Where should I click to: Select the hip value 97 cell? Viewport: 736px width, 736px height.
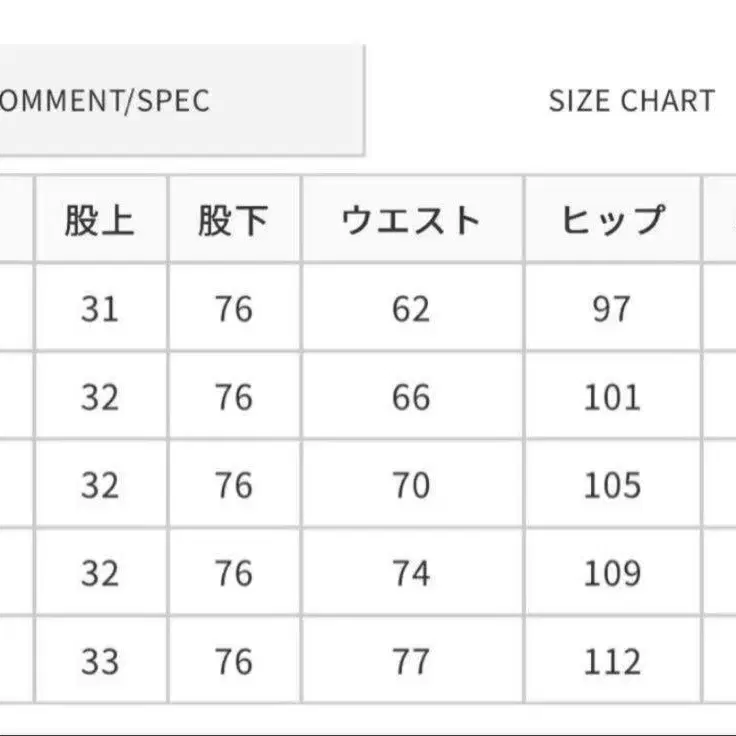(x=611, y=309)
